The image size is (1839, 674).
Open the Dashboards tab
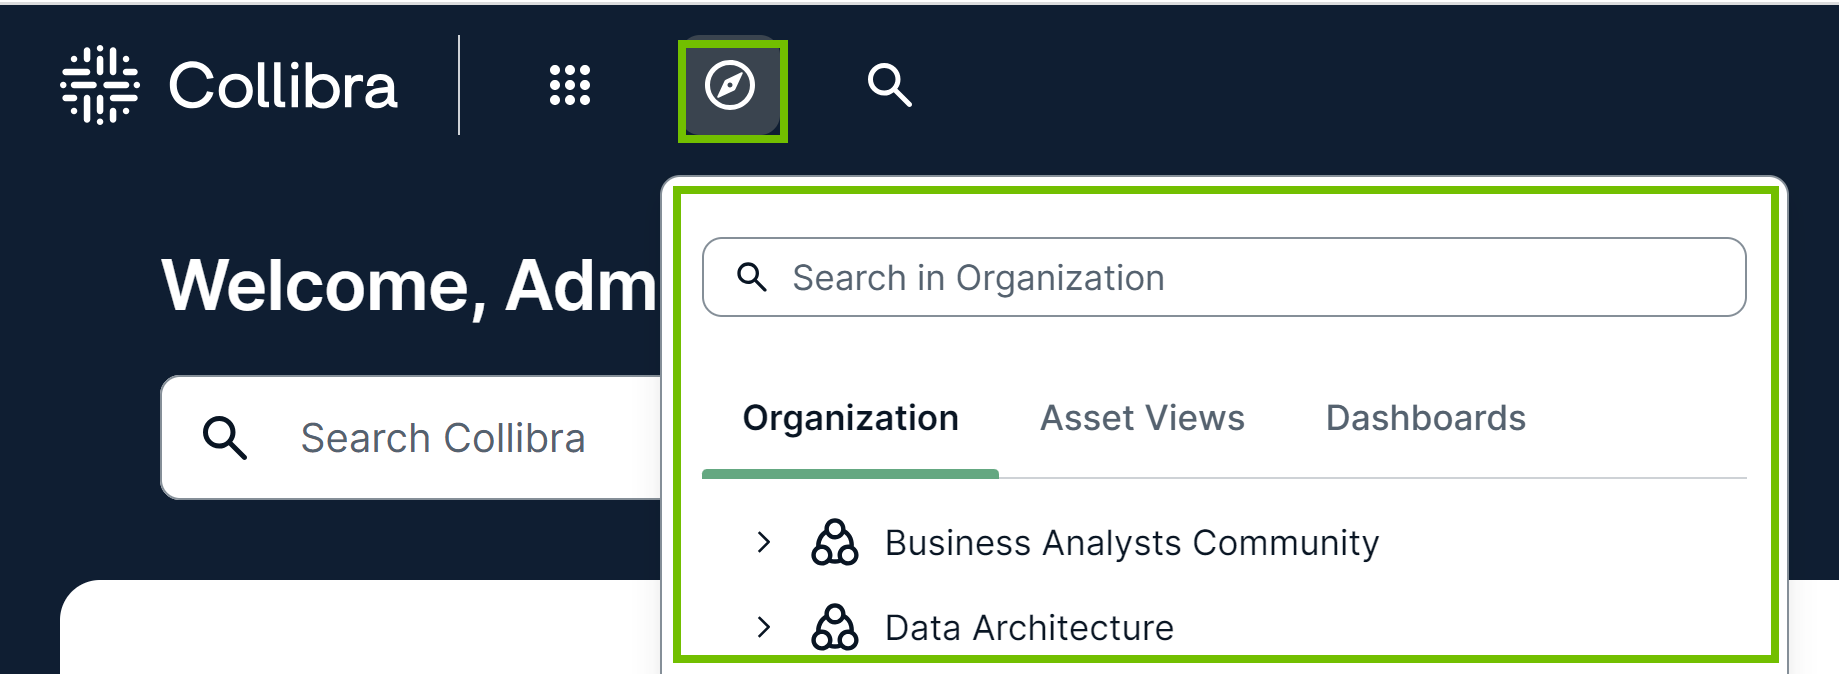[1425, 418]
